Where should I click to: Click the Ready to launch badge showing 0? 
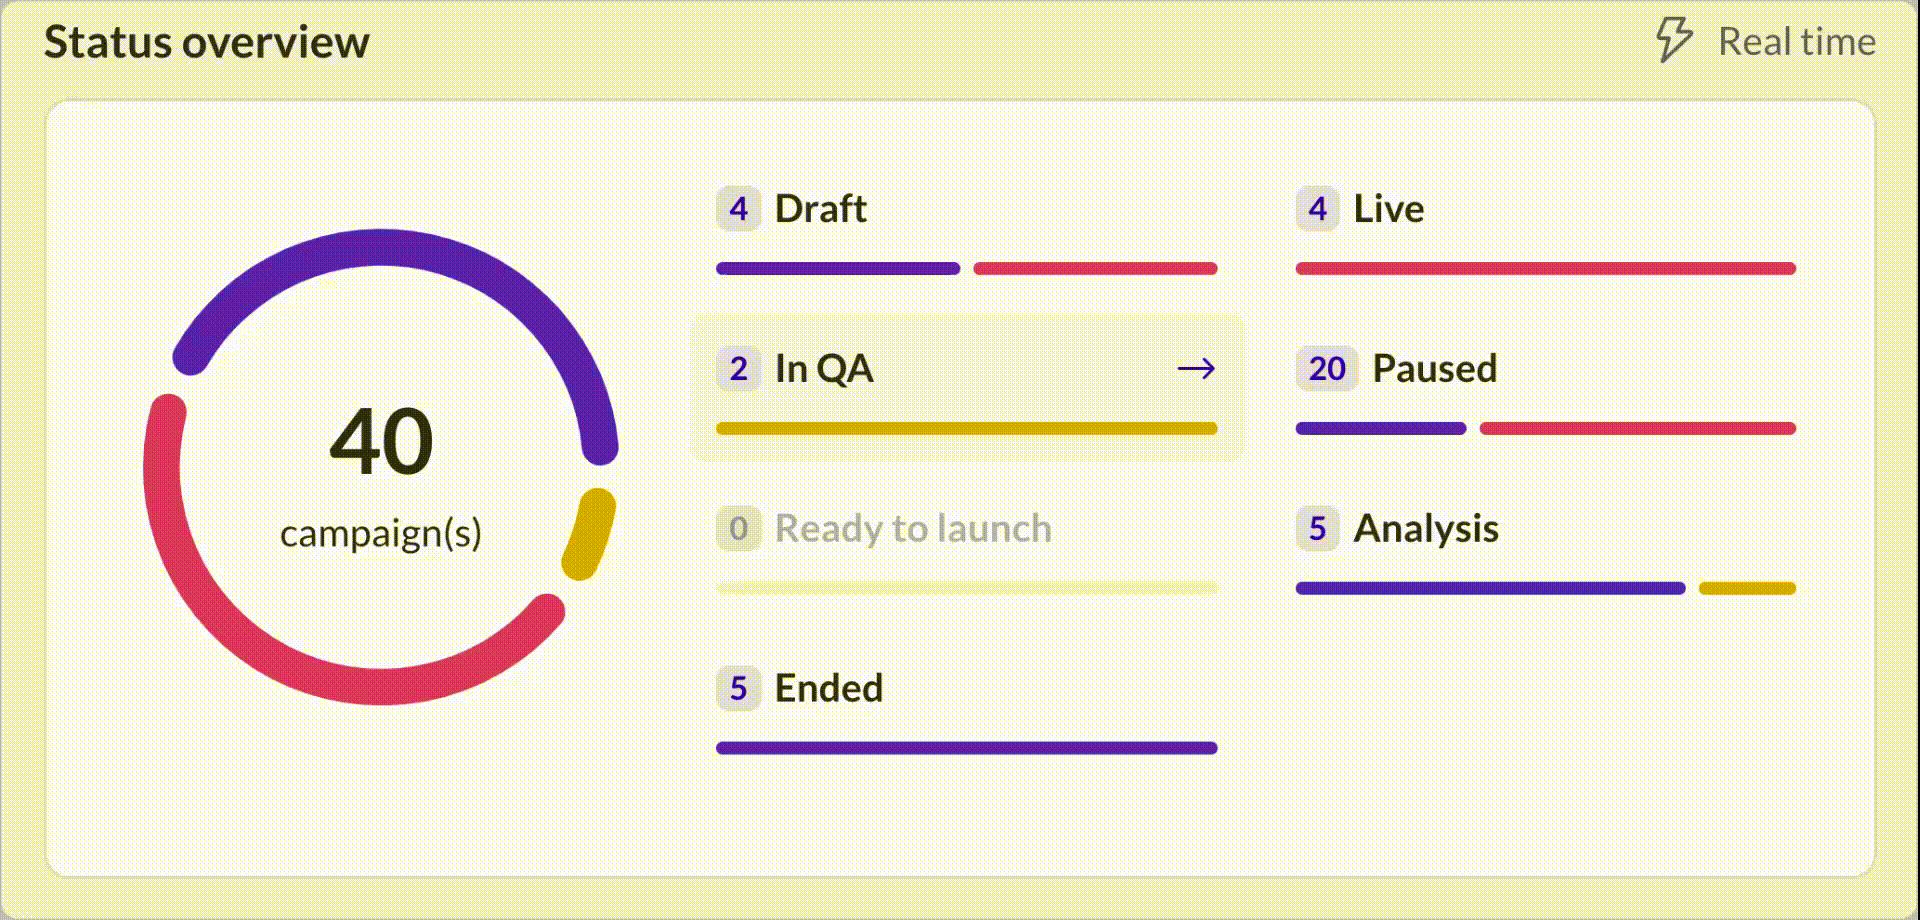tap(738, 529)
